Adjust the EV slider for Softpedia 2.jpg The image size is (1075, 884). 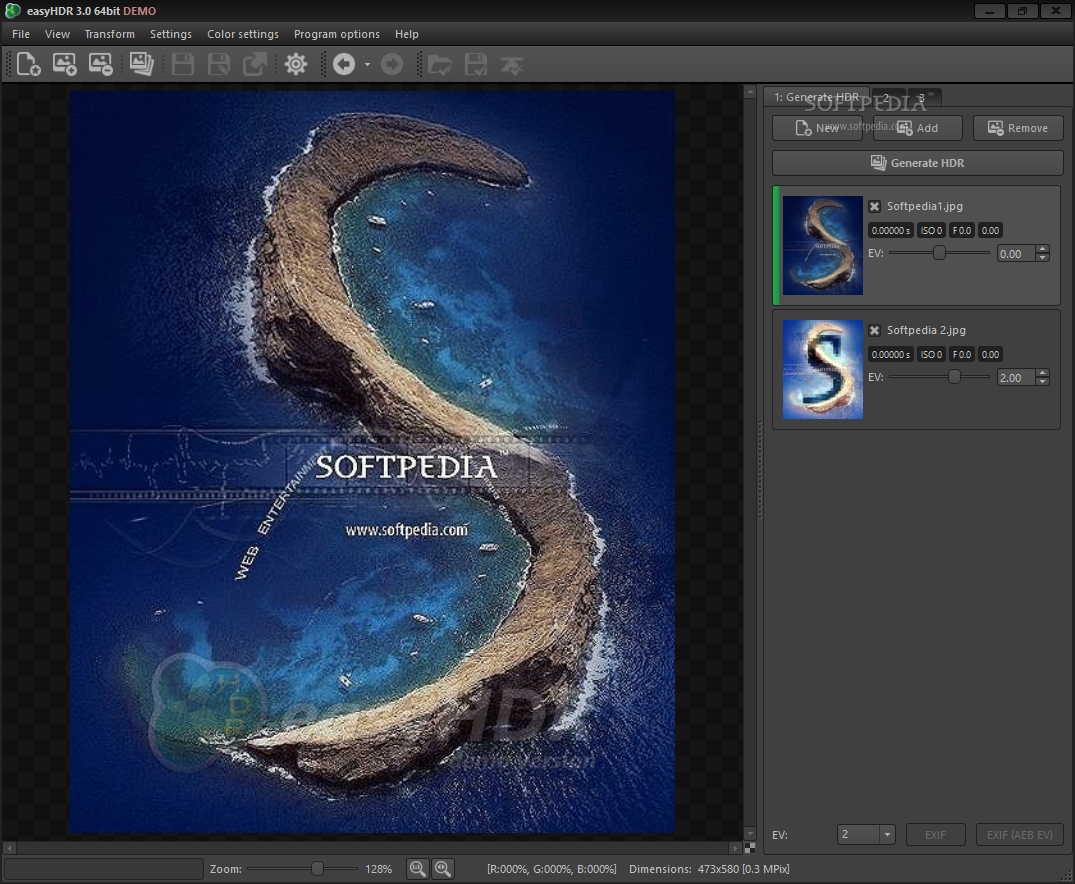[x=939, y=377]
